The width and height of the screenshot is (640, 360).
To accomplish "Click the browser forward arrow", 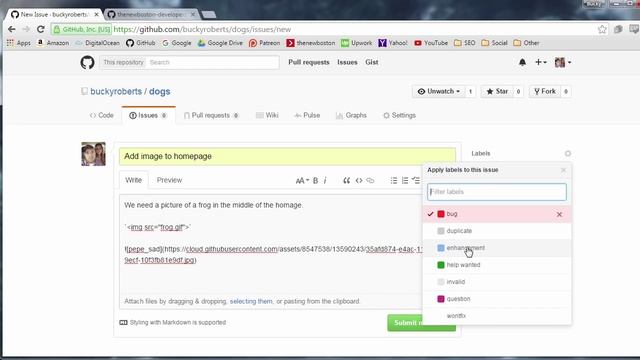I will point(26,29).
